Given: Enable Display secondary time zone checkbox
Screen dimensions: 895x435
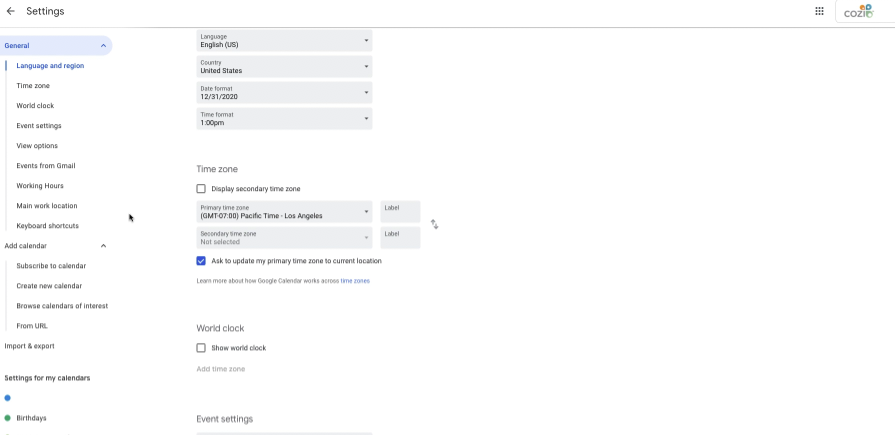Looking at the screenshot, I should 201,188.
